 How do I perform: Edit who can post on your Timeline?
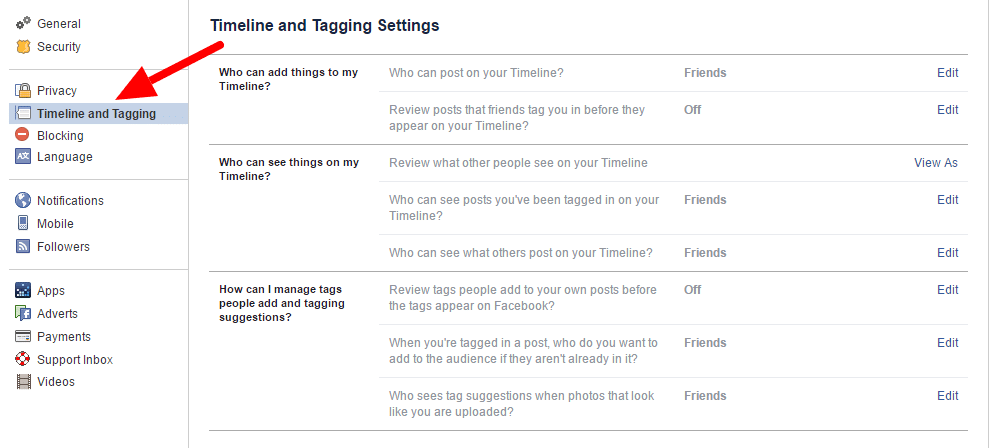(947, 73)
